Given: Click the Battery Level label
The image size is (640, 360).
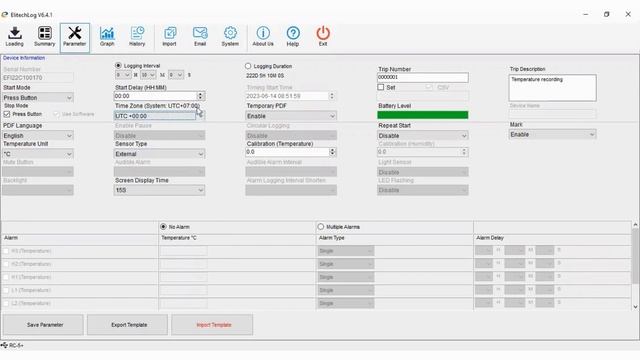Looking at the screenshot, I should [x=394, y=106].
